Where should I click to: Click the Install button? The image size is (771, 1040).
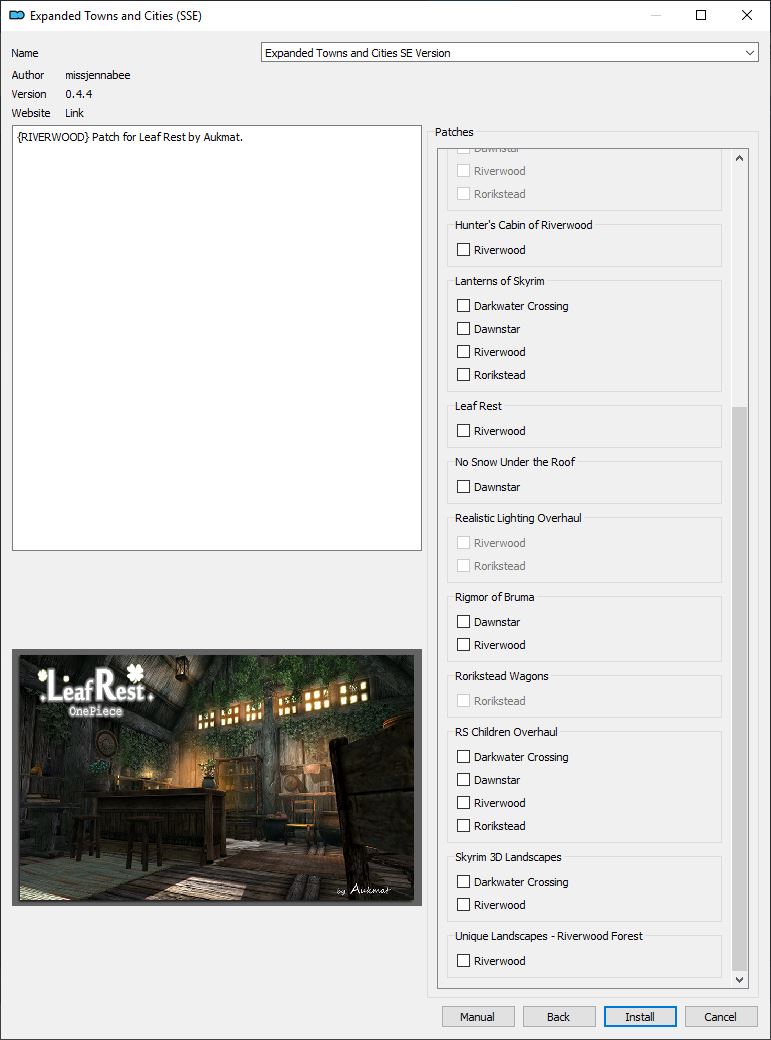(x=640, y=1017)
